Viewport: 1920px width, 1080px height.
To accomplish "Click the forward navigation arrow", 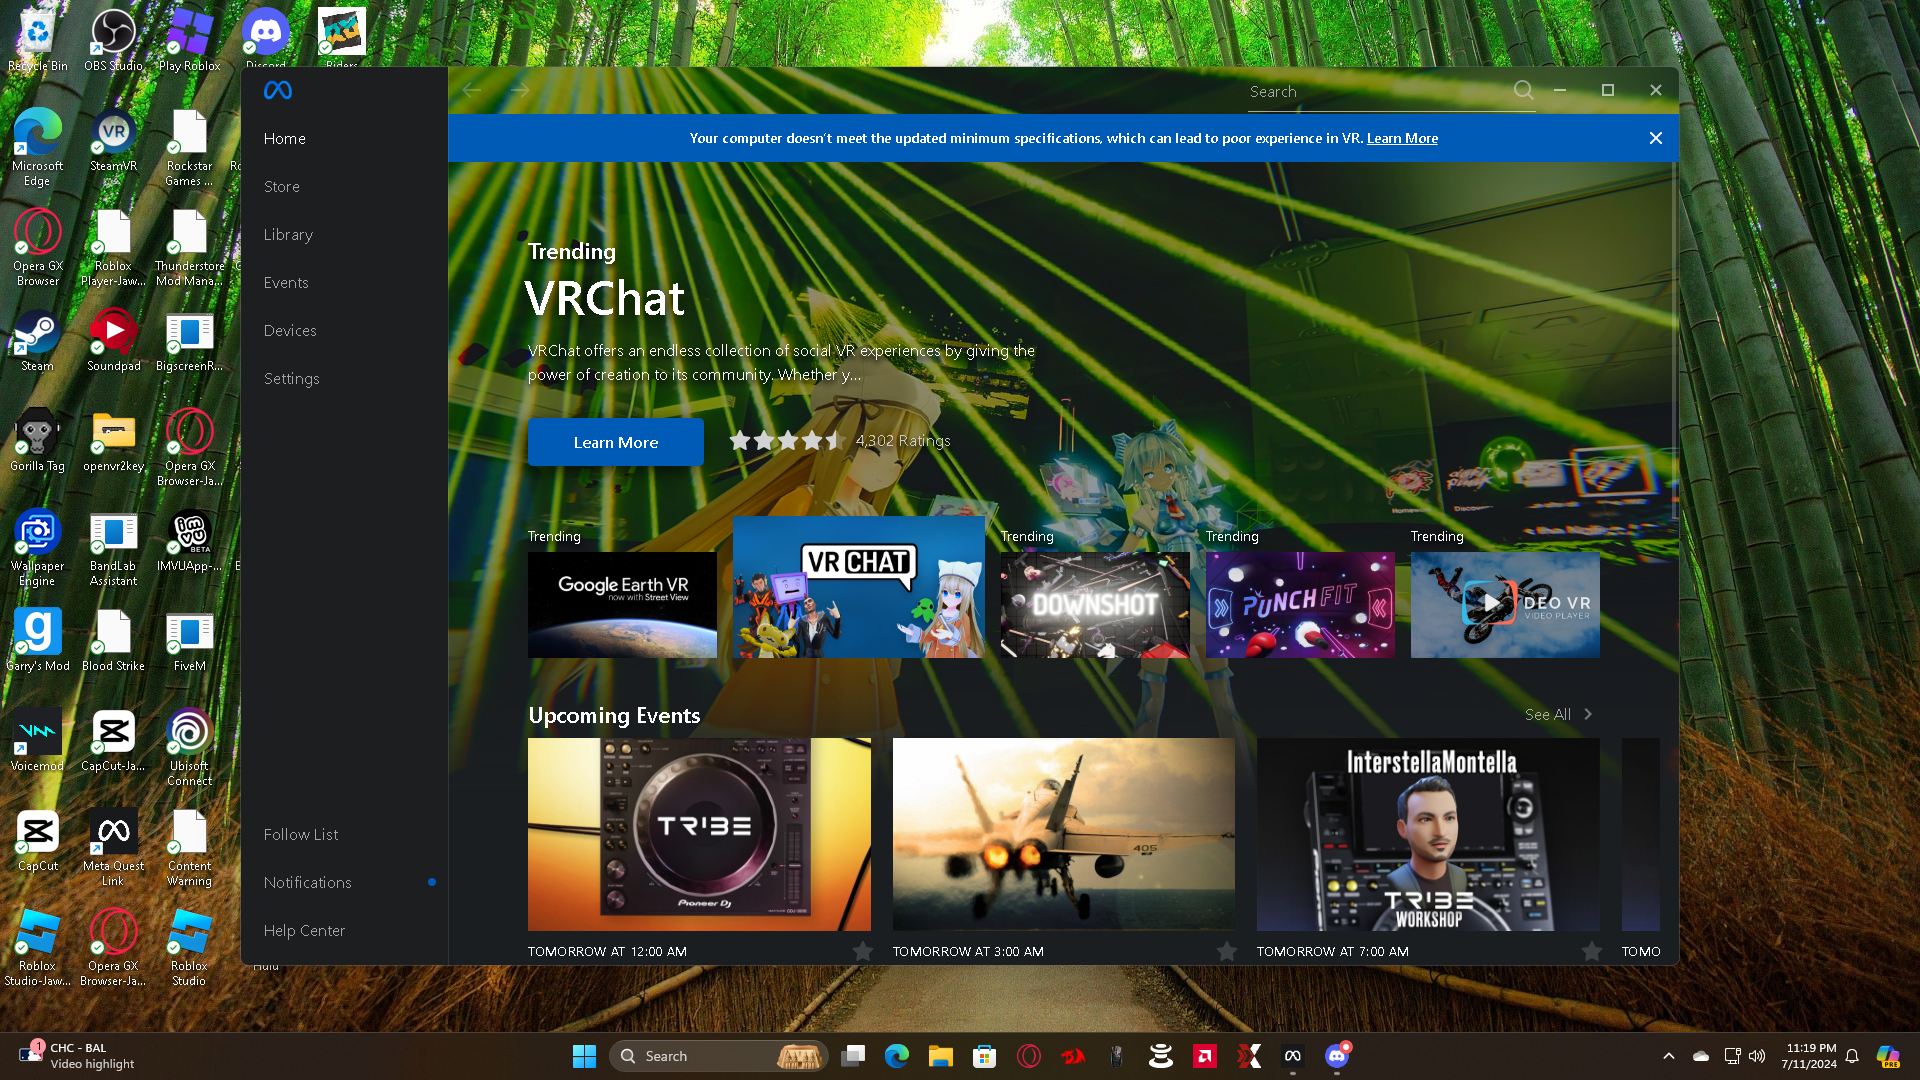I will tap(520, 91).
